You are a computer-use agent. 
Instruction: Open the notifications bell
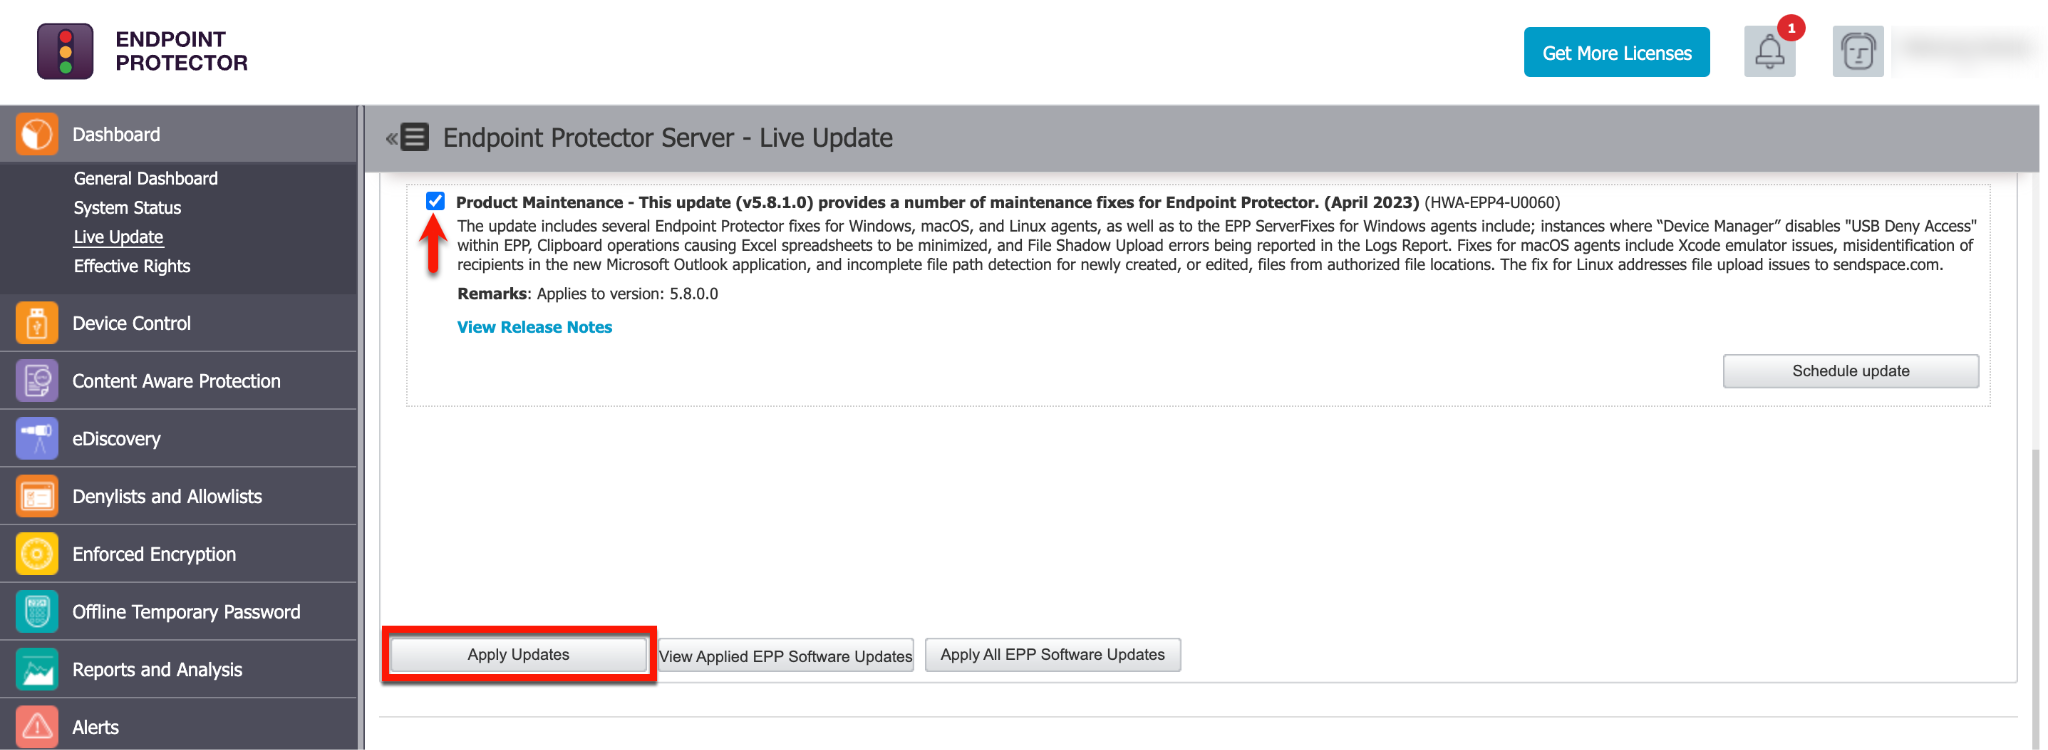pos(1769,52)
